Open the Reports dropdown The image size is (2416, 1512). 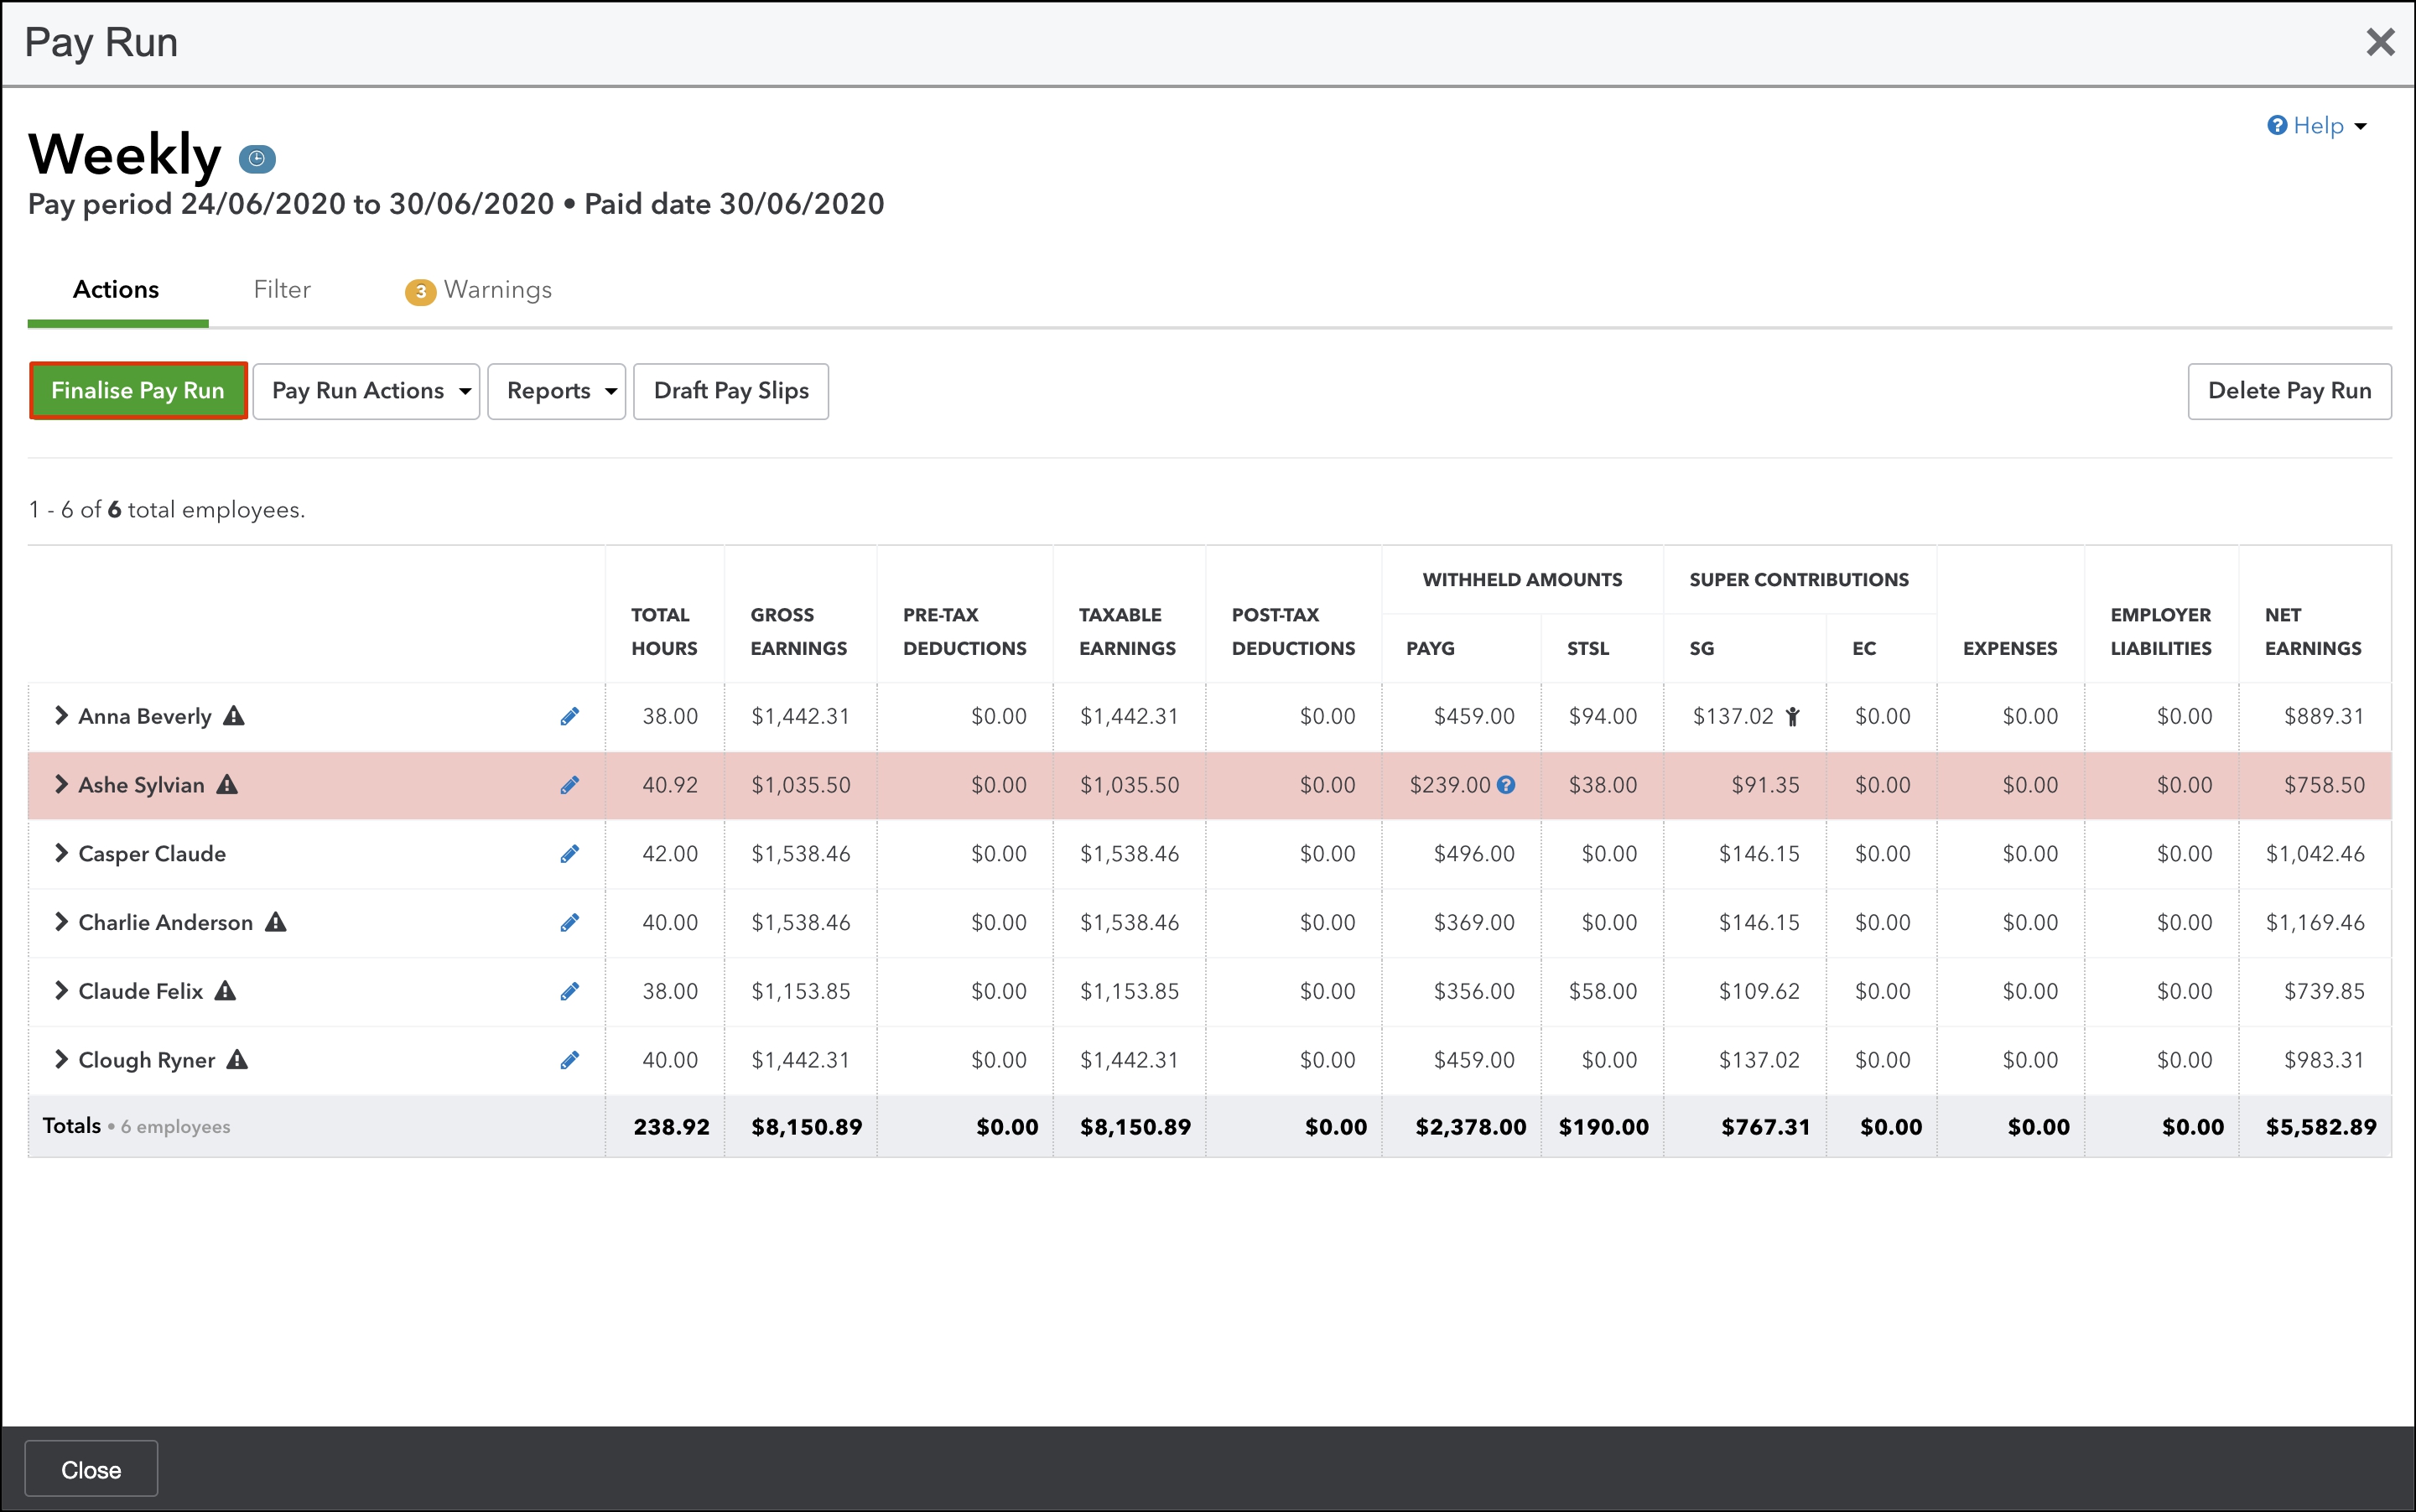[556, 391]
